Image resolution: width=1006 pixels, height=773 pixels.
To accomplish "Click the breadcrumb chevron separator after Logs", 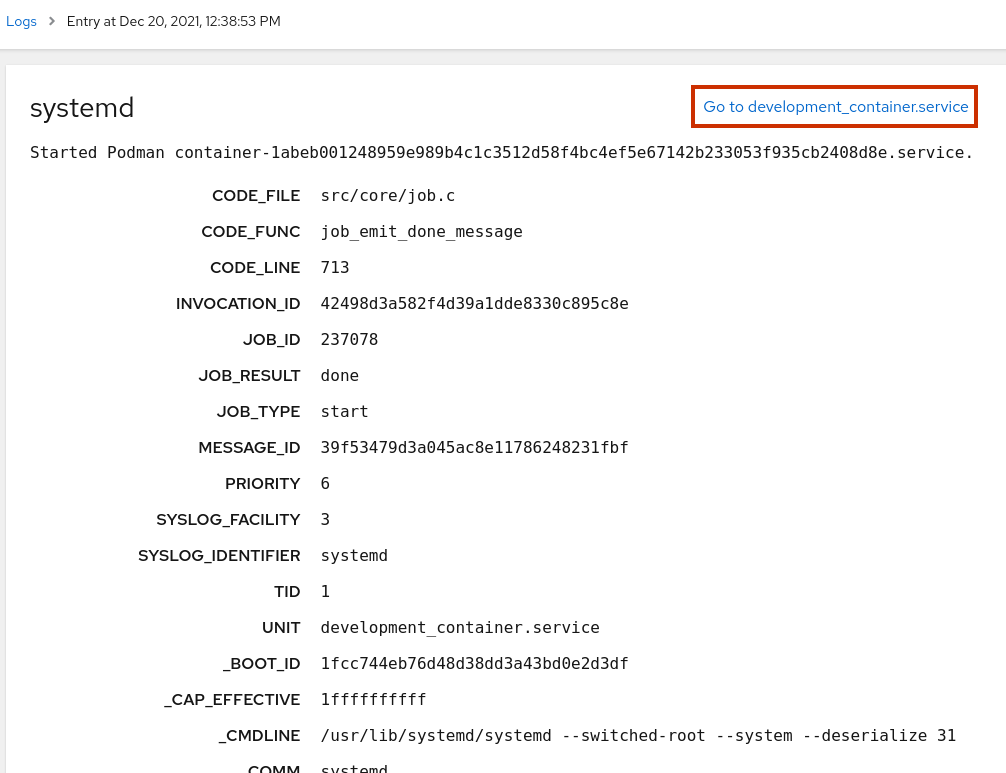I will click(52, 21).
